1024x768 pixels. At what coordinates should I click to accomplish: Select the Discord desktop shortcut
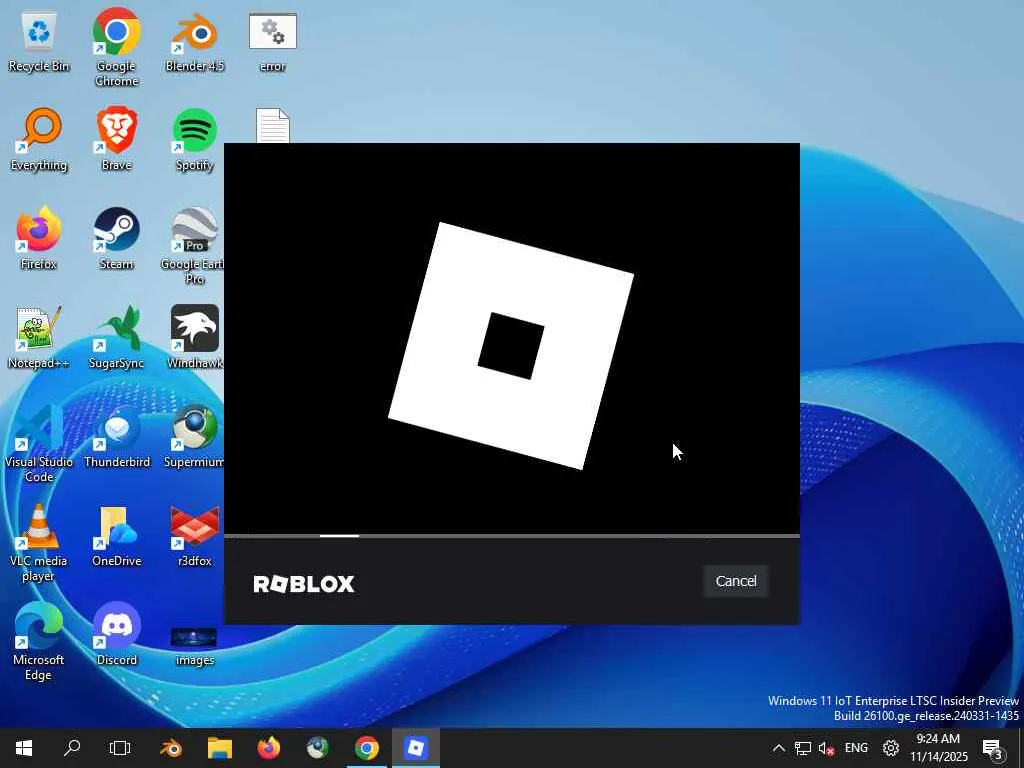click(116, 634)
